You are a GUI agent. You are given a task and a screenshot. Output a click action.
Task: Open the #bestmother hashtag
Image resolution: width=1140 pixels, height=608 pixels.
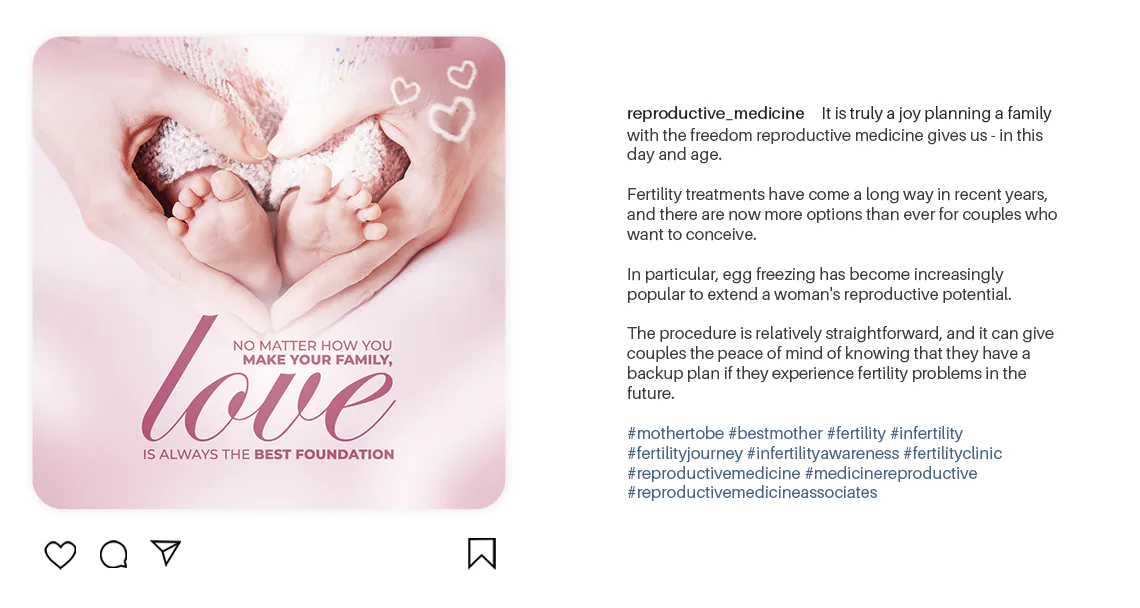tap(775, 433)
